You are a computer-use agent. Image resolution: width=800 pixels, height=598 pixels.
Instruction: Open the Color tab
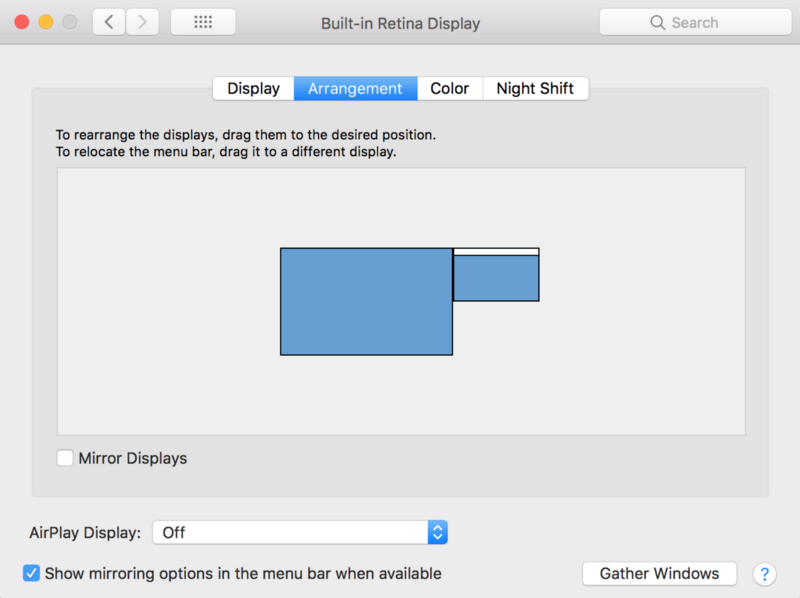(449, 88)
